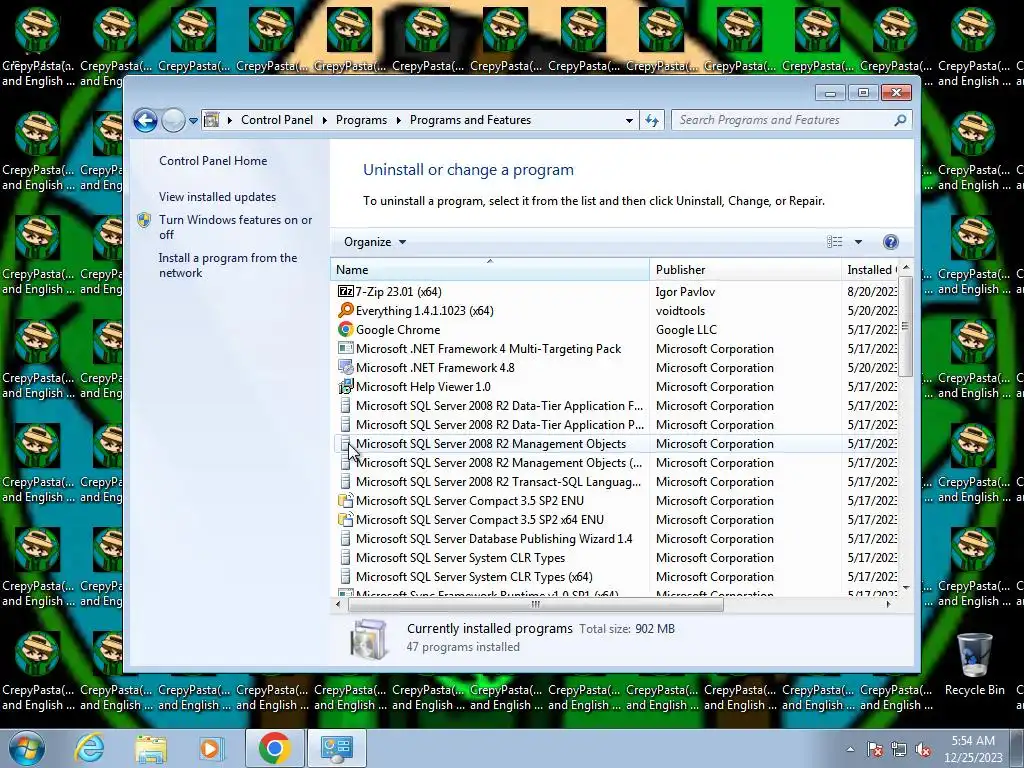Open the Windows Start button
Image resolution: width=1024 pixels, height=768 pixels.
(x=26, y=748)
